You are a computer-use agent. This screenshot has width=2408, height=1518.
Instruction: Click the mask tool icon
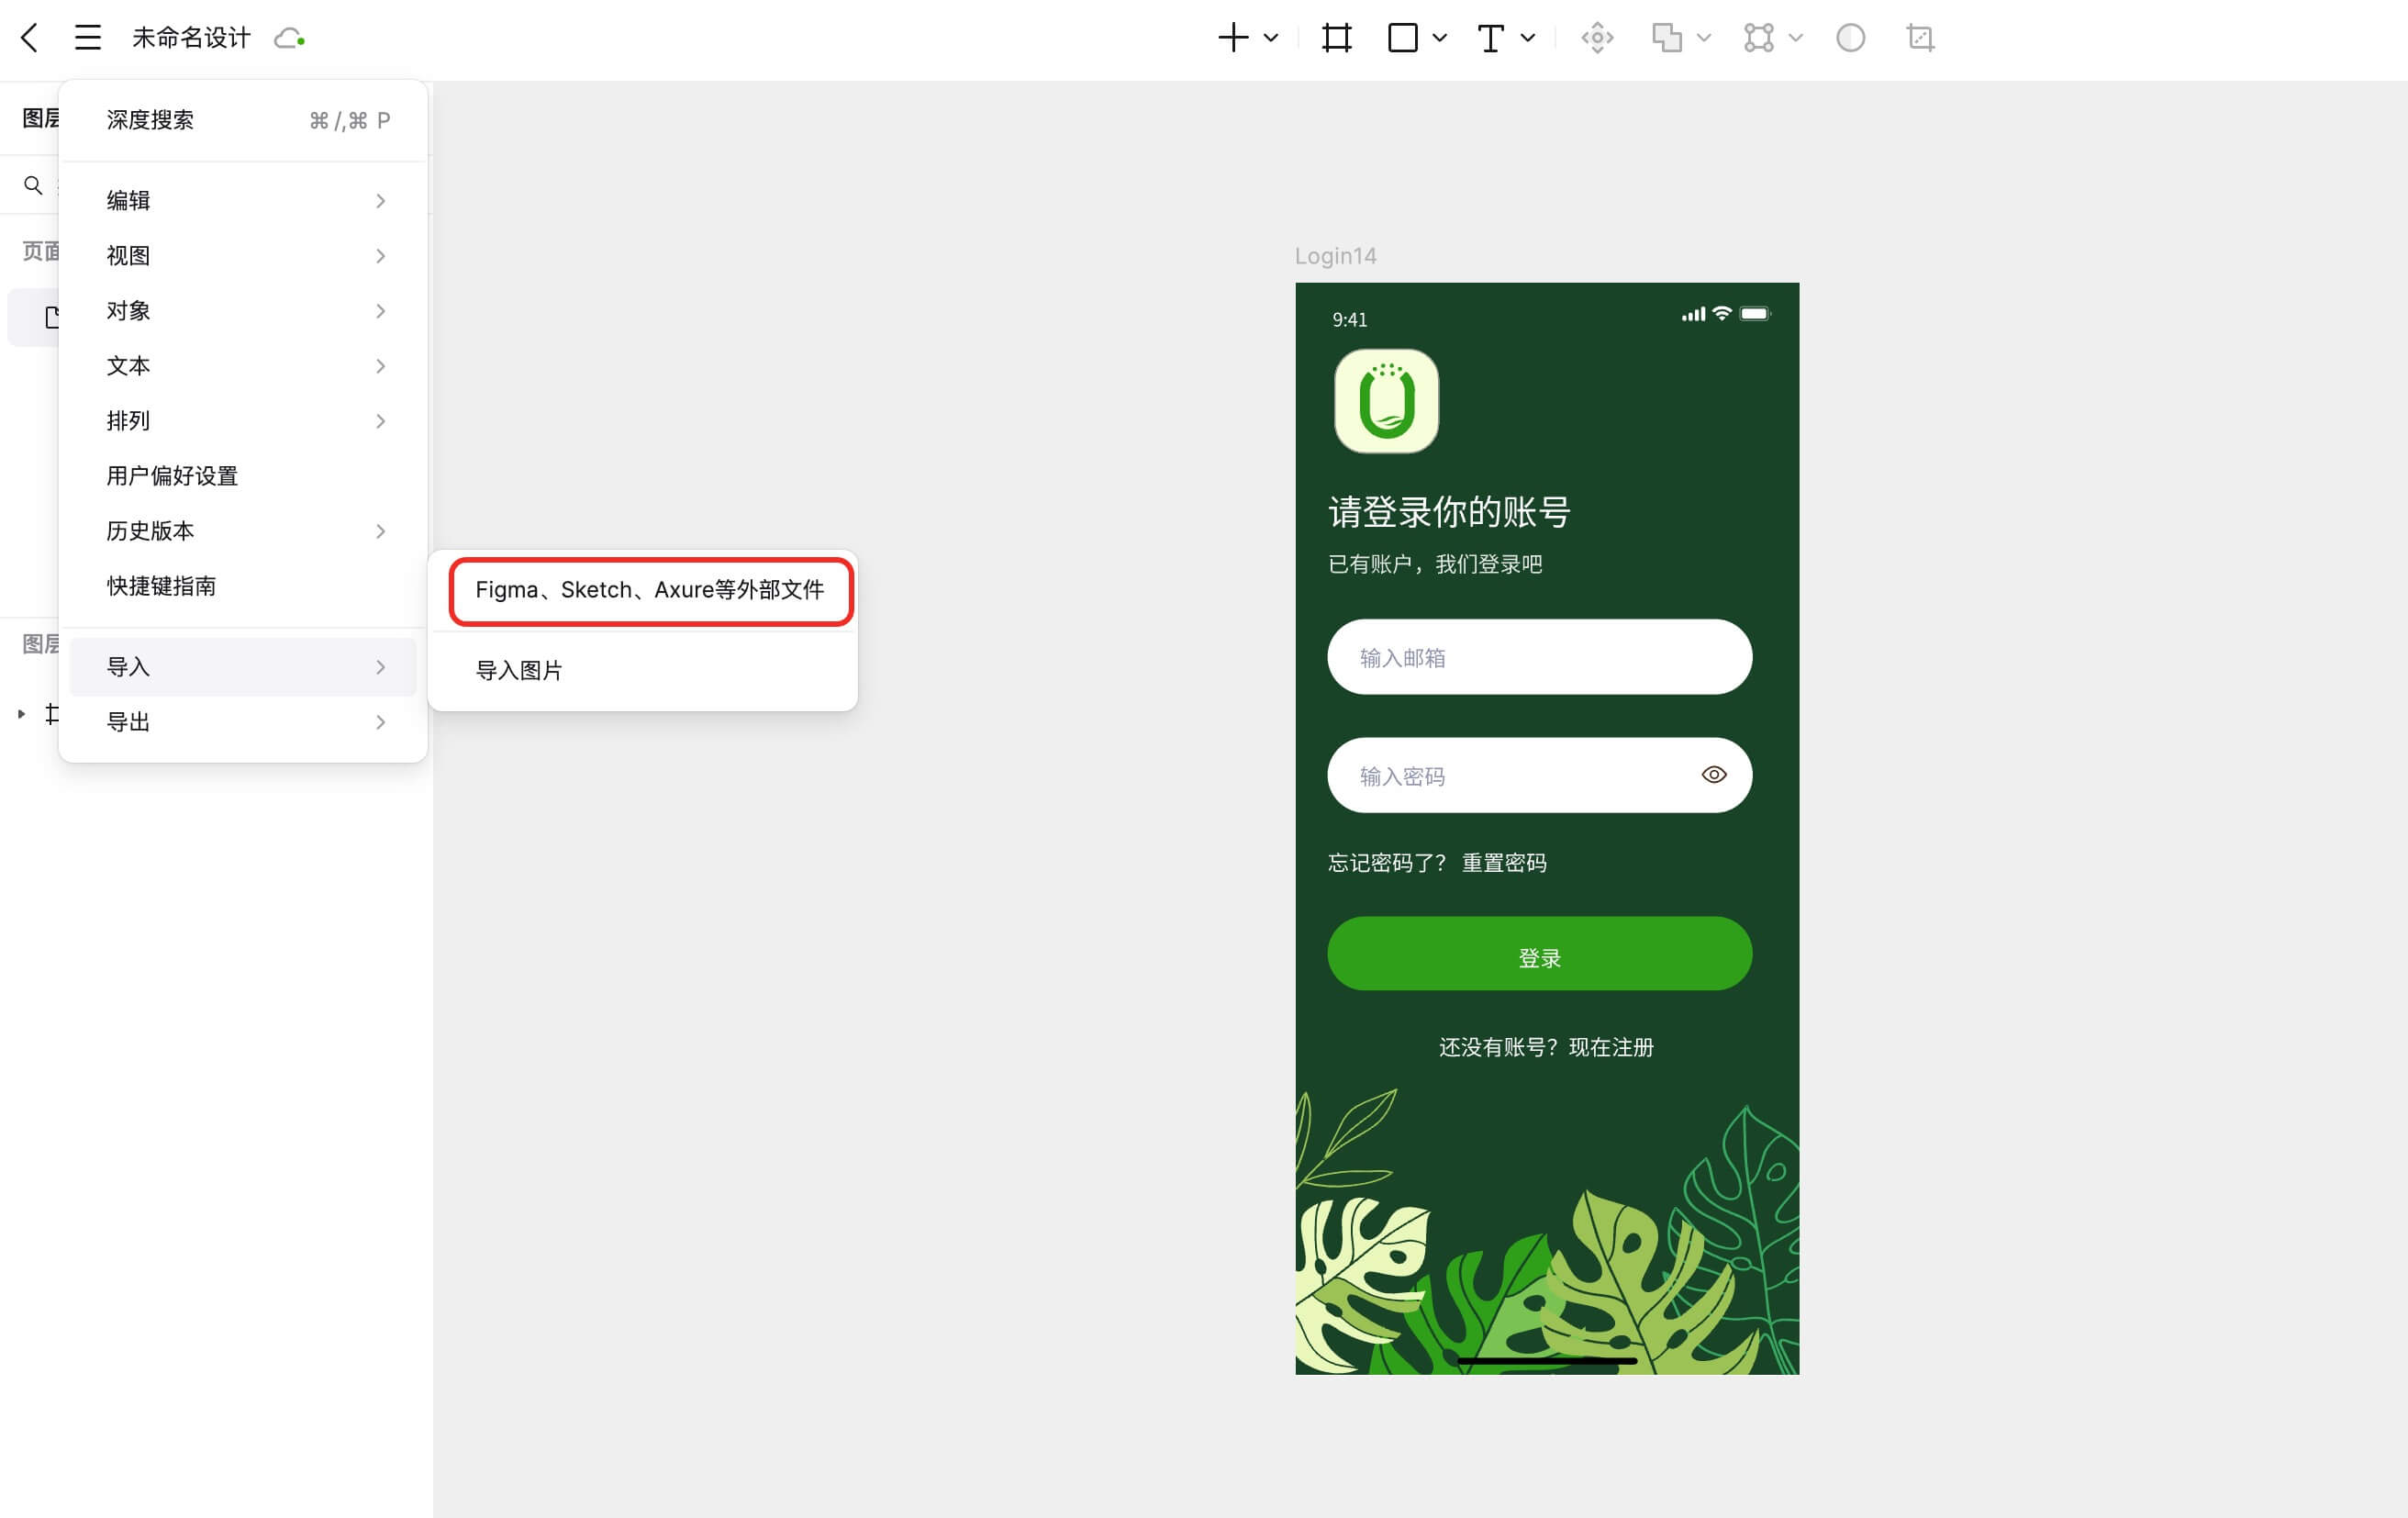pyautogui.click(x=1851, y=37)
